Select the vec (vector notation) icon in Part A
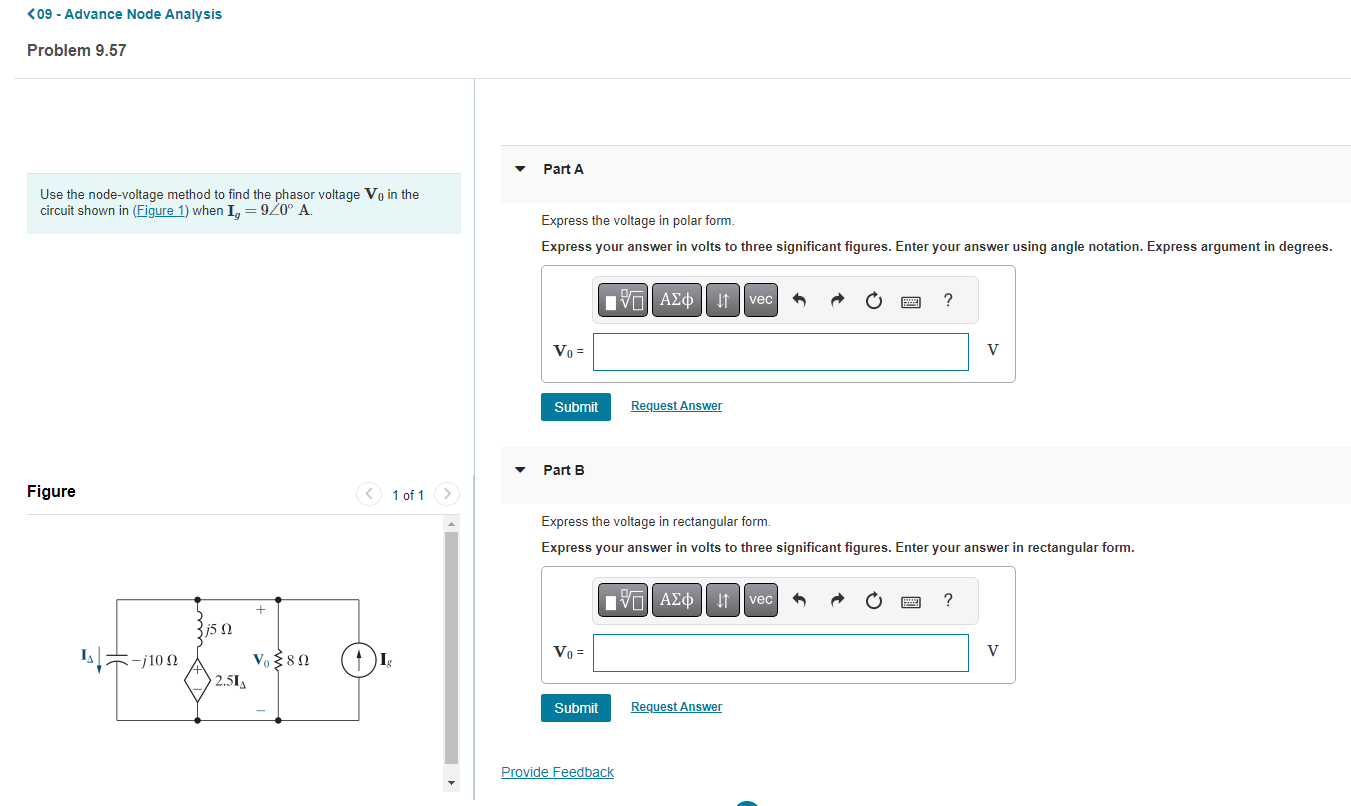Image resolution: width=1351 pixels, height=806 pixels. pyautogui.click(x=760, y=299)
